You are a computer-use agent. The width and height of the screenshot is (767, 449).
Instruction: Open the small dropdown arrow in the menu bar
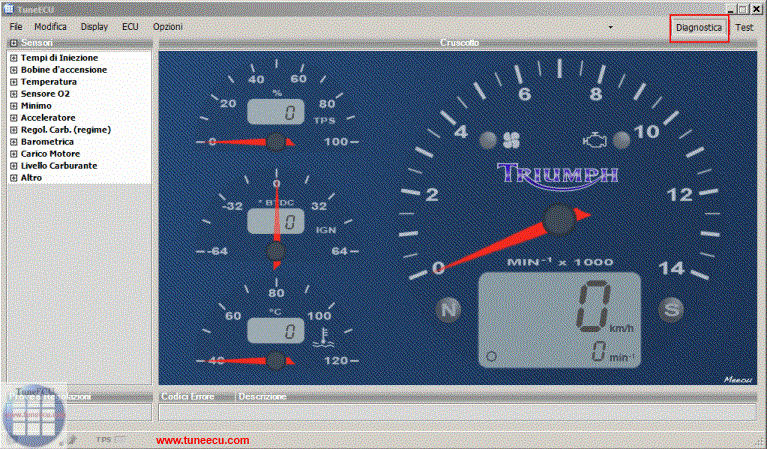click(x=610, y=27)
